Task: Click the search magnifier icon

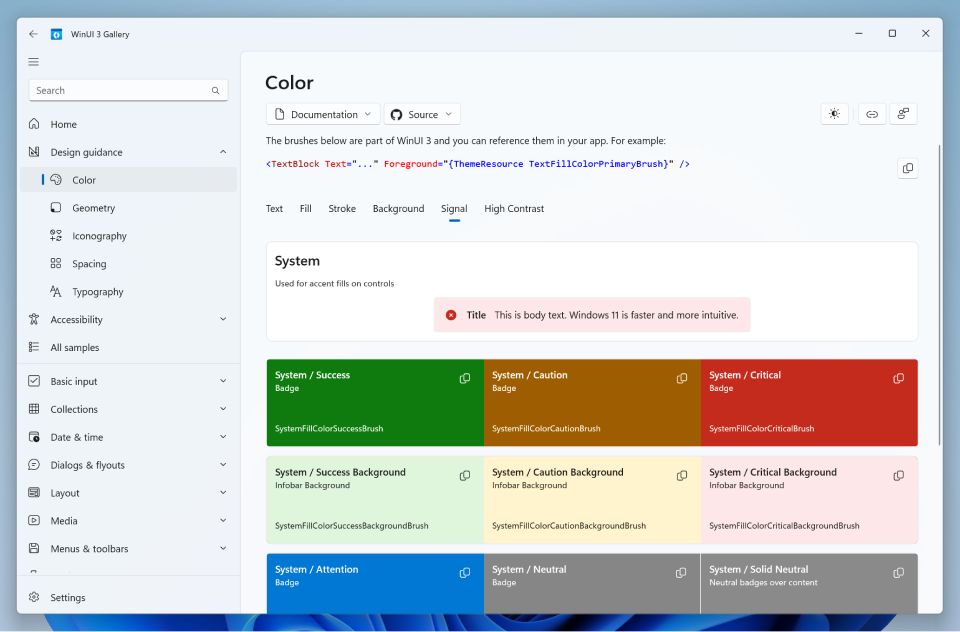Action: 215,90
